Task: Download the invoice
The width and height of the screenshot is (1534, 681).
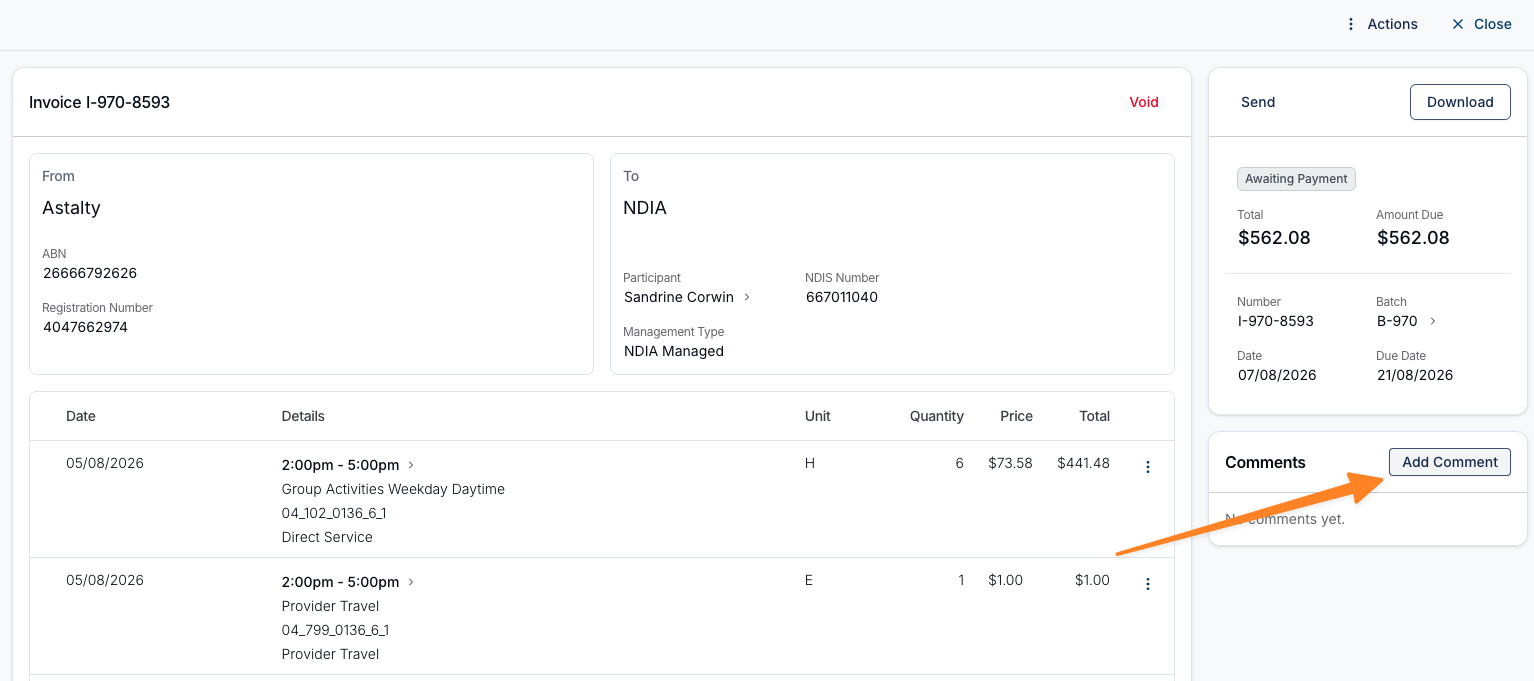Action: 1460,102
